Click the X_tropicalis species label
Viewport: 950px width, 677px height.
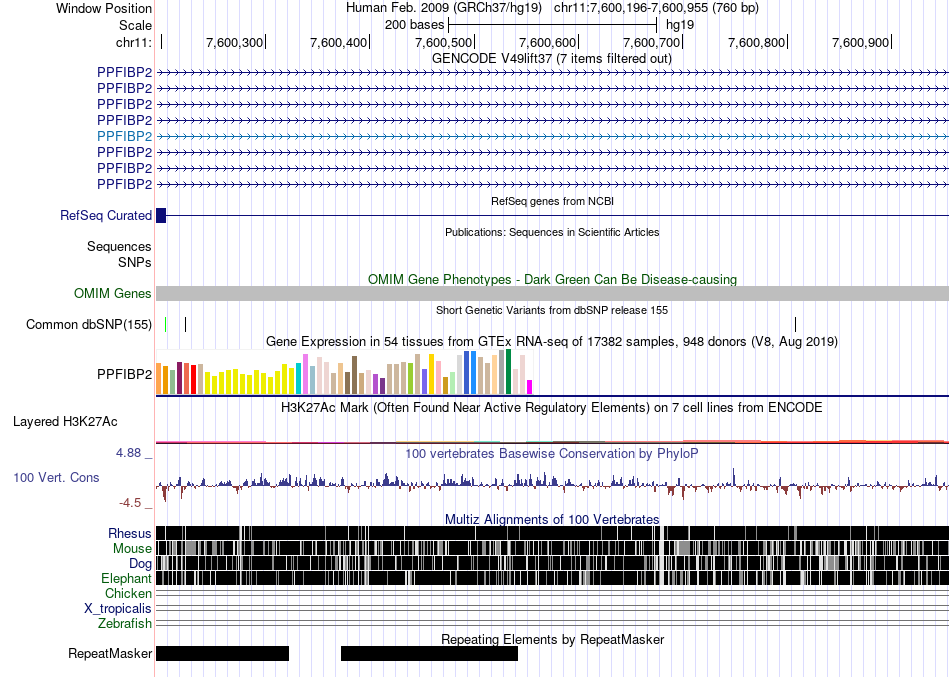pos(118,609)
